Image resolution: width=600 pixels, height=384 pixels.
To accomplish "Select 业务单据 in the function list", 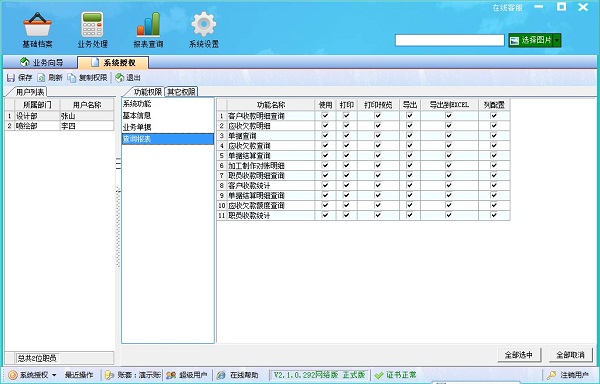I will tap(168, 127).
